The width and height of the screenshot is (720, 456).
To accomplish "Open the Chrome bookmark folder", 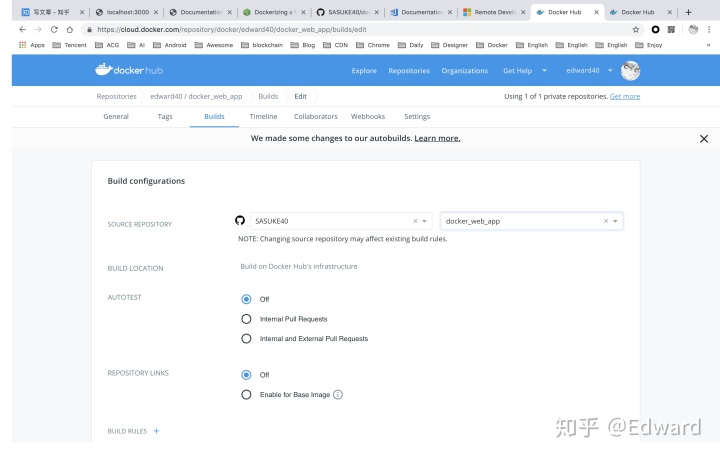I will tap(372, 45).
